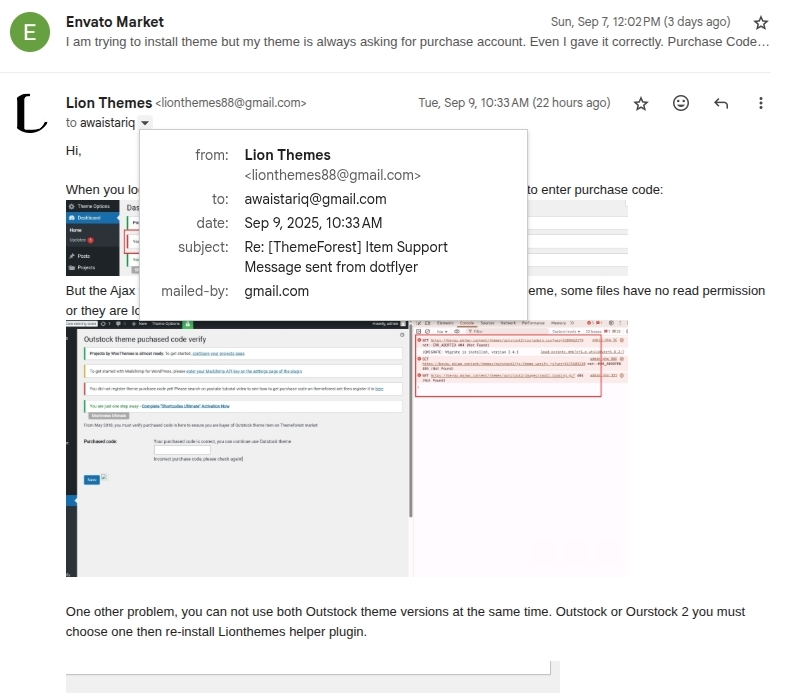Viewport: 785px width, 693px height.
Task: Add an emoji reaction to the email
Action: (x=681, y=103)
